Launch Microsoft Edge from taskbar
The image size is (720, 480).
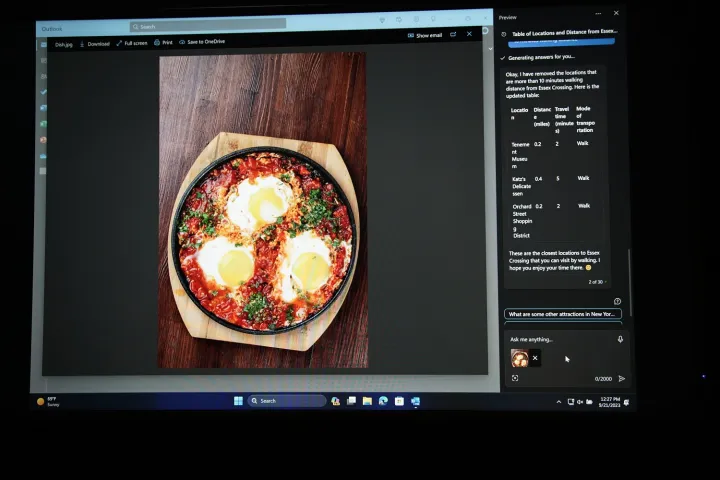coord(383,401)
